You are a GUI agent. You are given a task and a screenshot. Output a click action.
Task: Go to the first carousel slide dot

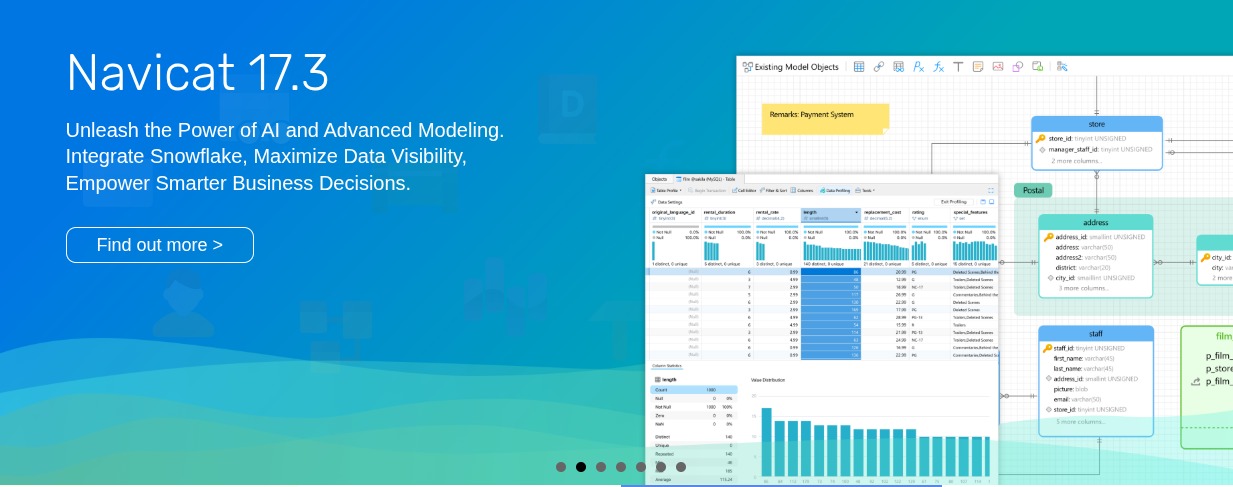pyautogui.click(x=561, y=467)
